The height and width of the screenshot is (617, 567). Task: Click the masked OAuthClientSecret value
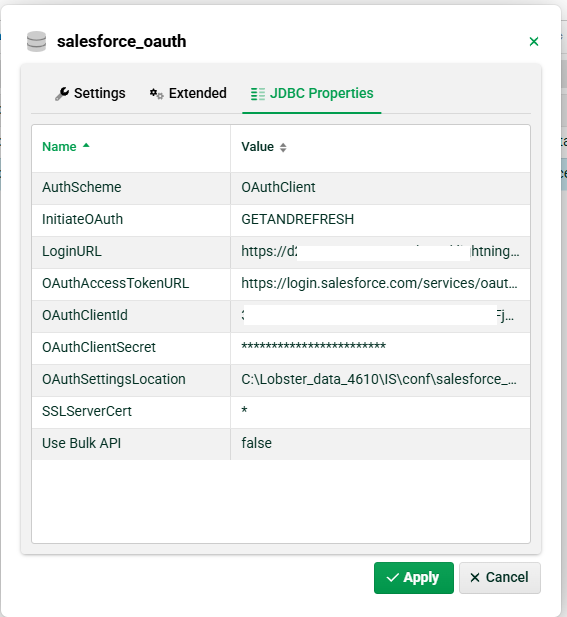(314, 346)
